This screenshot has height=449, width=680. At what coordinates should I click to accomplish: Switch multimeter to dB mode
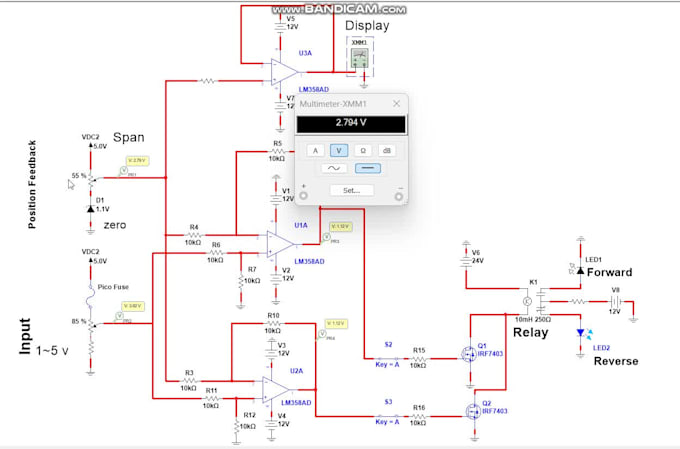tap(386, 151)
